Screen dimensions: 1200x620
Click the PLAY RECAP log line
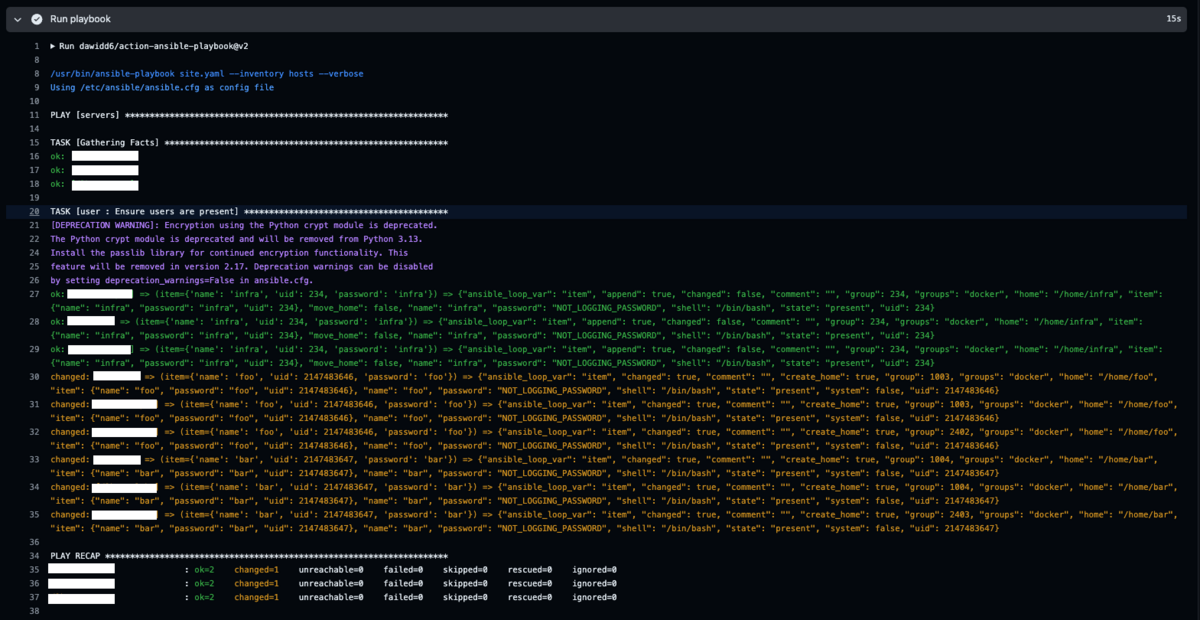click(248, 556)
